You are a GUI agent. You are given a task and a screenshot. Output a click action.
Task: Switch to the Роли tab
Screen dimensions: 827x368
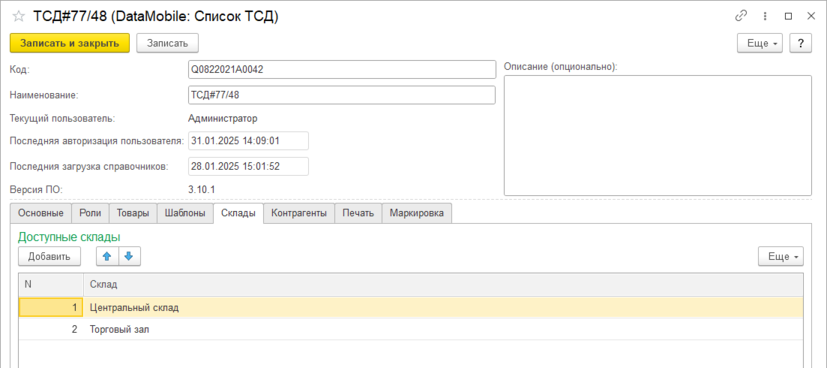[90, 213]
